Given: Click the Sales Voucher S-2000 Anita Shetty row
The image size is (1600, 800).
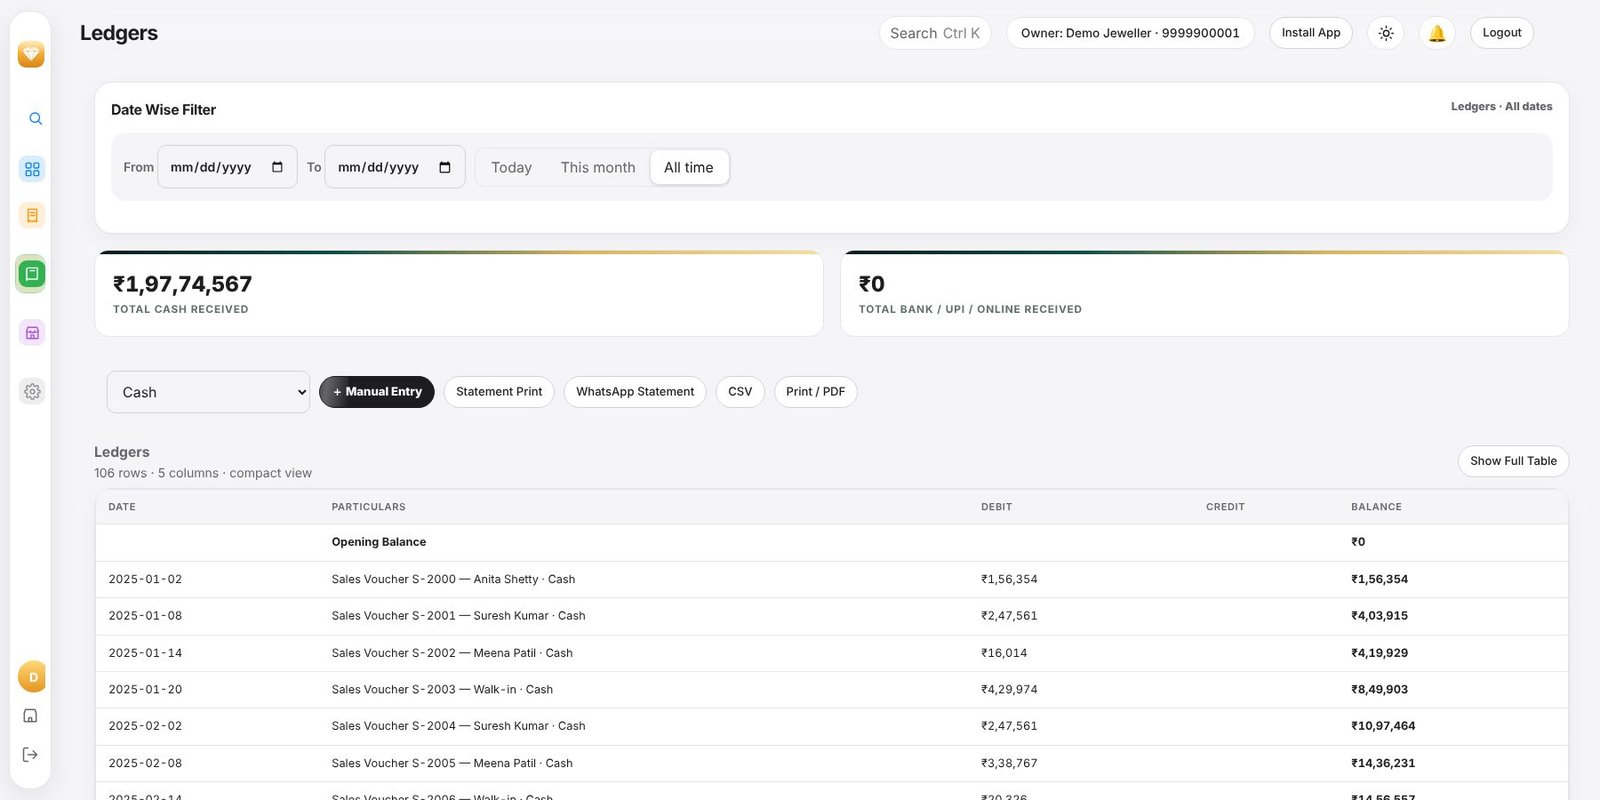Looking at the screenshot, I should [x=832, y=579].
